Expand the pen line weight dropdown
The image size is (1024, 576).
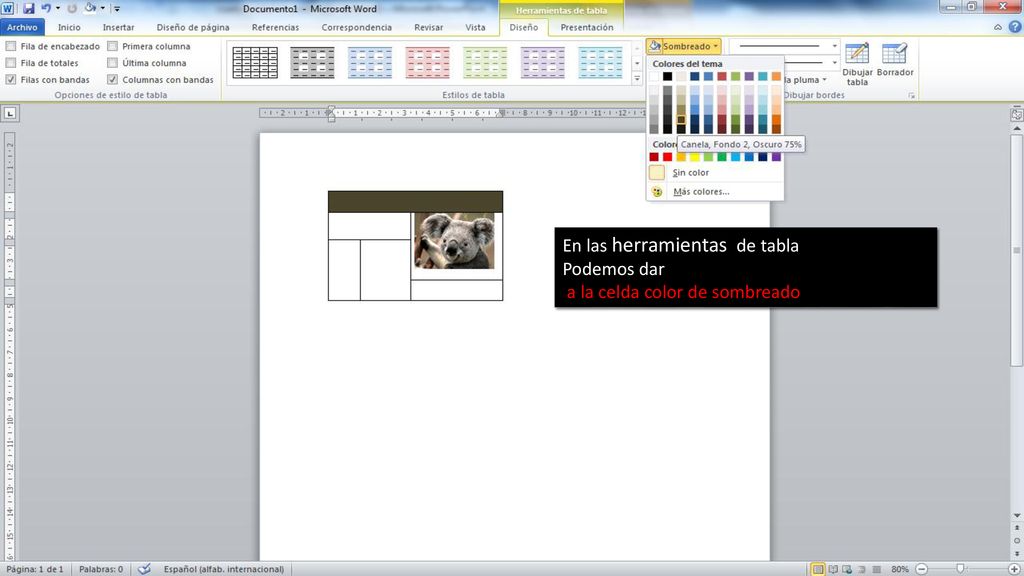tap(834, 63)
